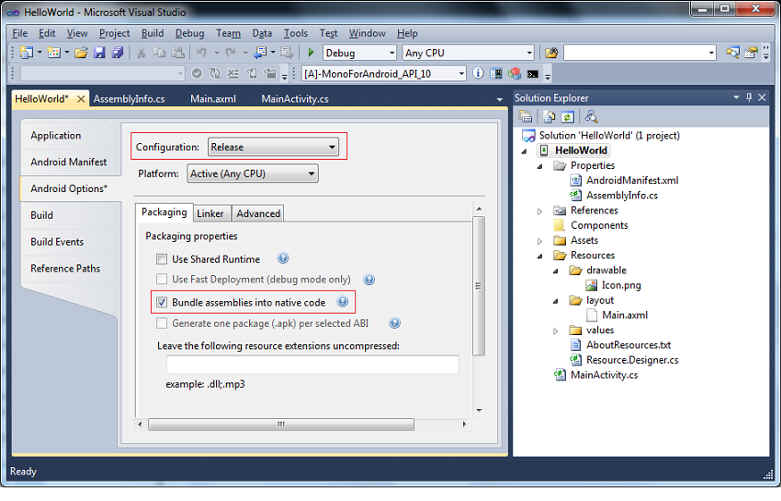Open the document tab list dropdown arrow

click(500, 100)
